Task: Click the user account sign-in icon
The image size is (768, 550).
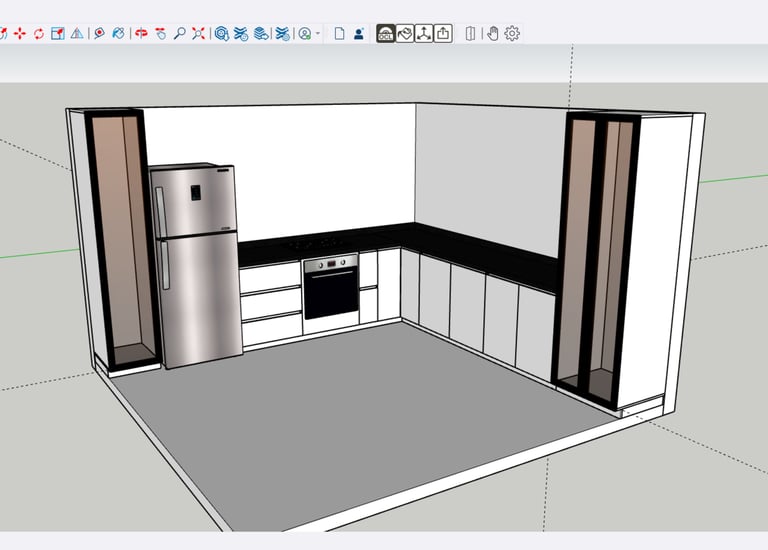Action: 305,33
